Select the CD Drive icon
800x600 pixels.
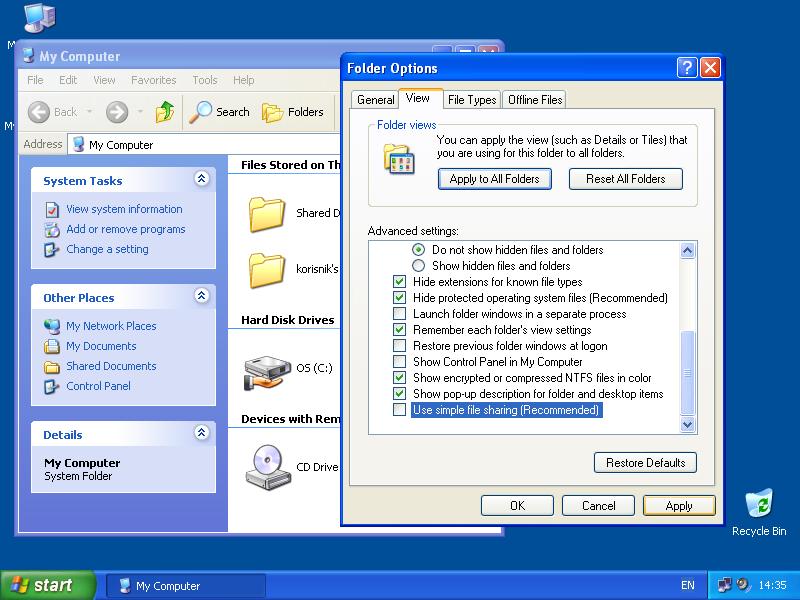[x=268, y=467]
